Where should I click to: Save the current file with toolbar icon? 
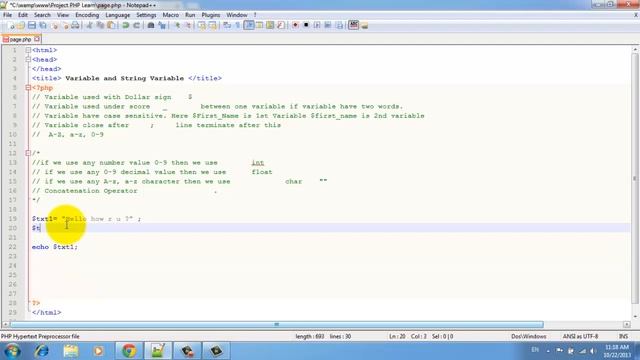click(x=32, y=25)
